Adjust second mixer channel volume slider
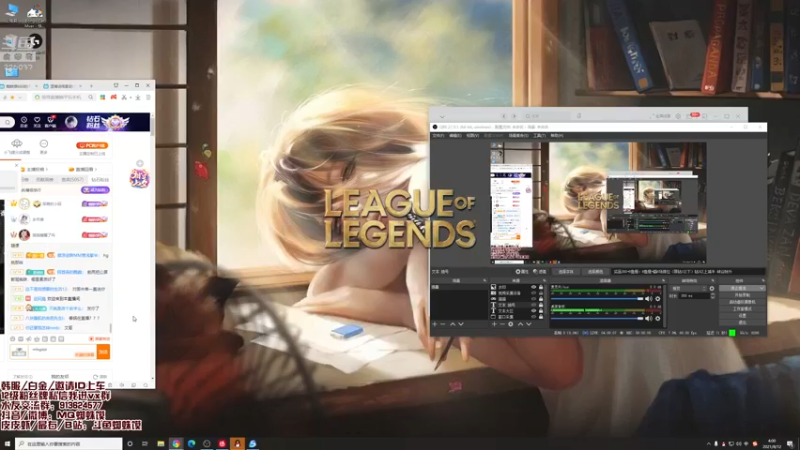This screenshot has width=800, height=450. click(x=597, y=318)
